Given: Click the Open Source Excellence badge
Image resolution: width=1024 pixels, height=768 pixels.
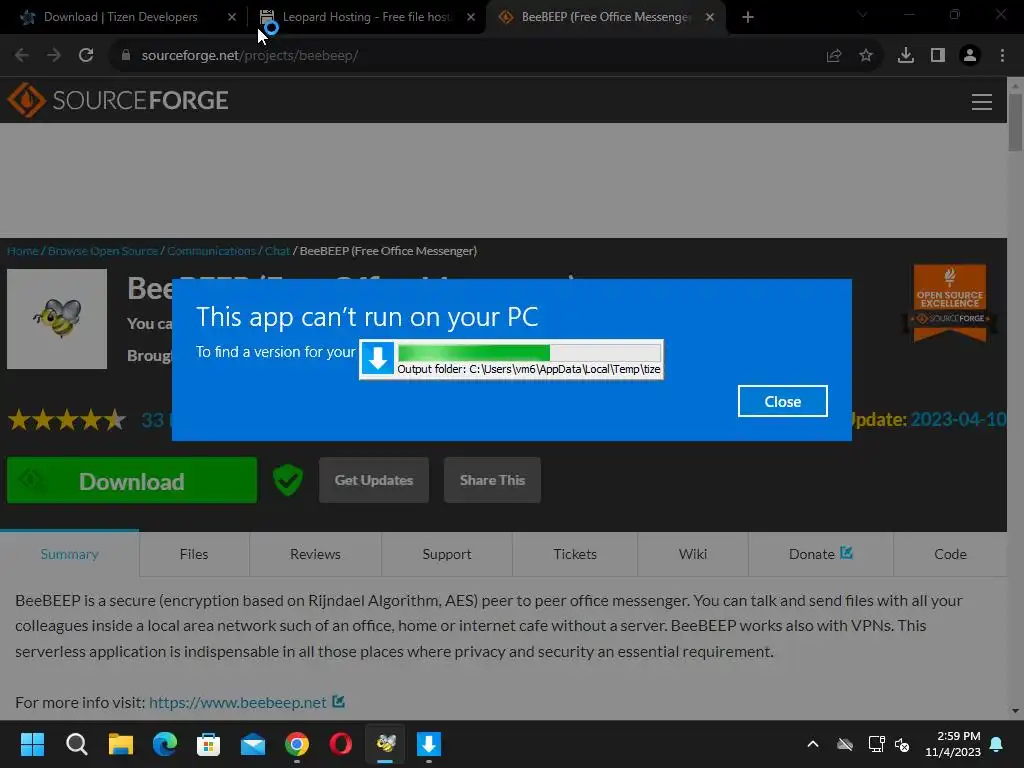Looking at the screenshot, I should [x=950, y=302].
